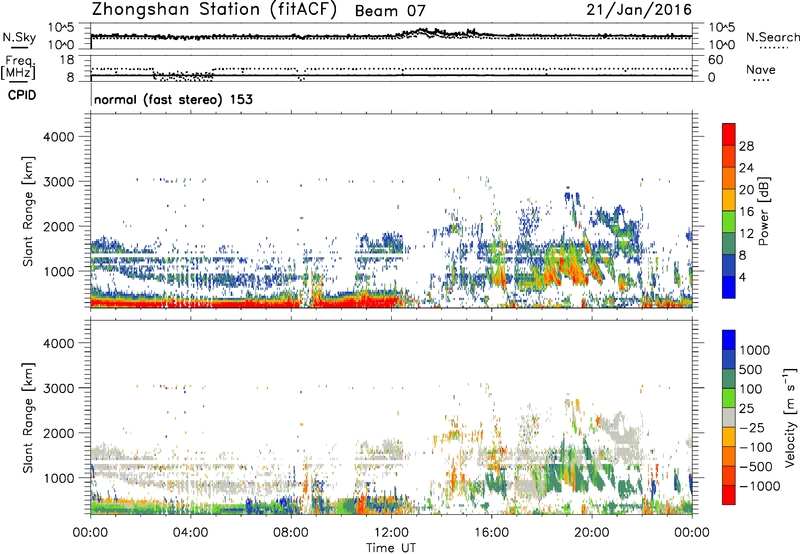Click the '-500' label on the velocity colorbar
Image resolution: width=800 pixels, height=554 pixels.
(756, 467)
